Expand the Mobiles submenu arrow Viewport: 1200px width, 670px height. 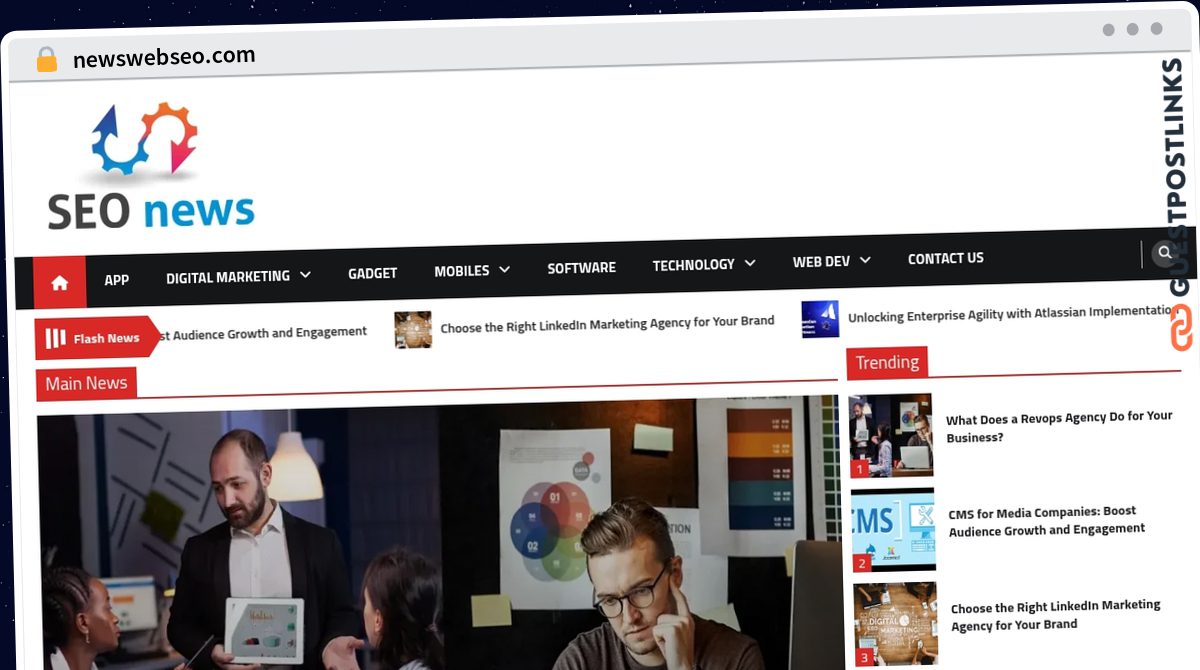tap(504, 269)
